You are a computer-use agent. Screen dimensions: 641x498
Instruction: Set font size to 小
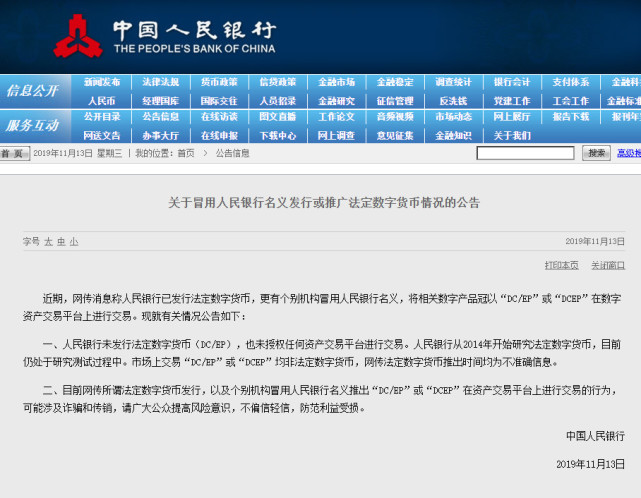pyautogui.click(x=74, y=242)
